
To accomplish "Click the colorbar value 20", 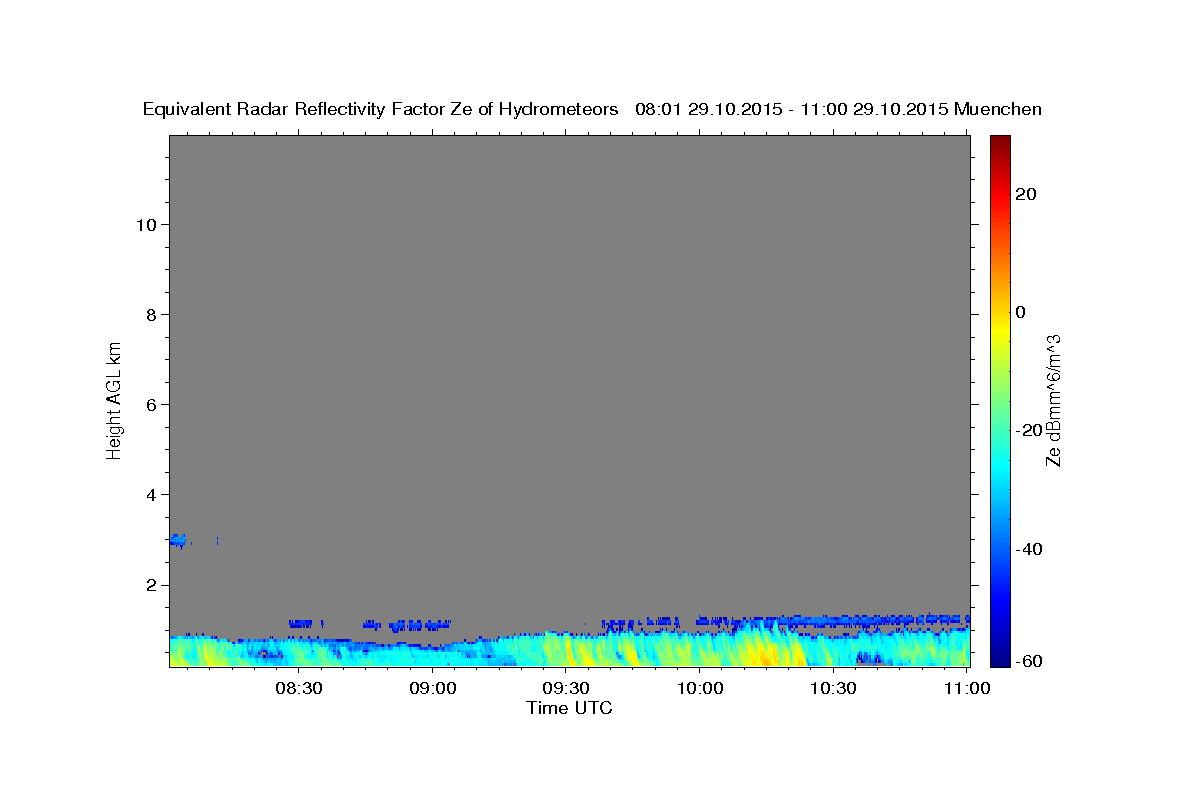I will (x=1026, y=194).
